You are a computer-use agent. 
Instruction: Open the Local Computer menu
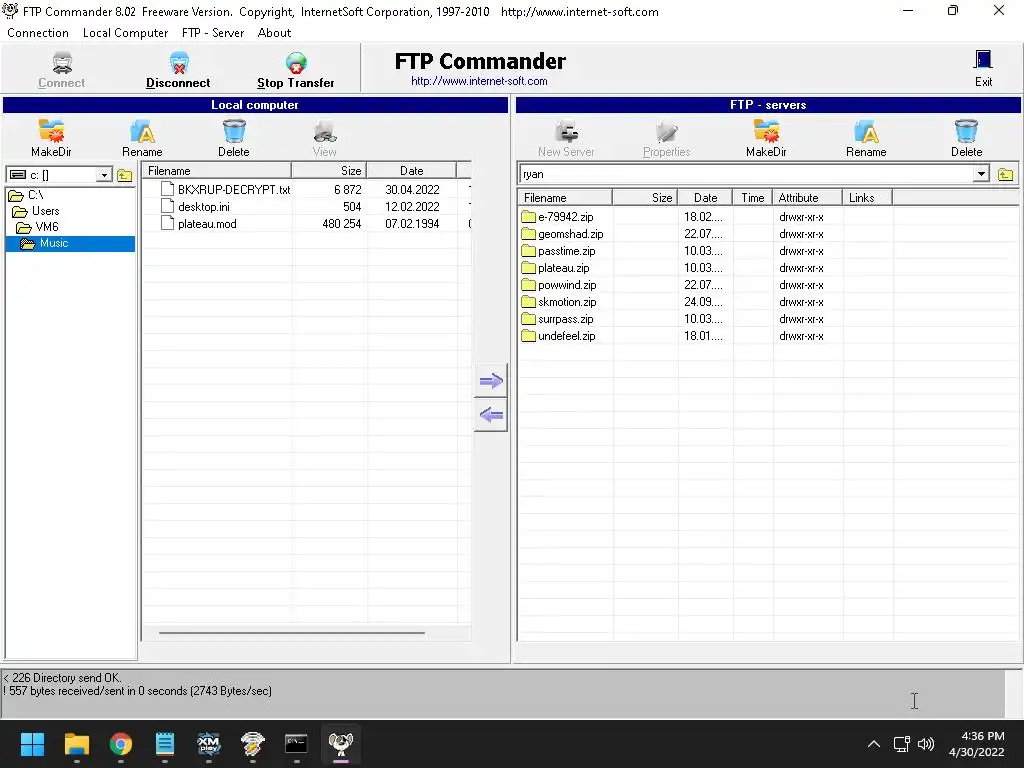[125, 33]
